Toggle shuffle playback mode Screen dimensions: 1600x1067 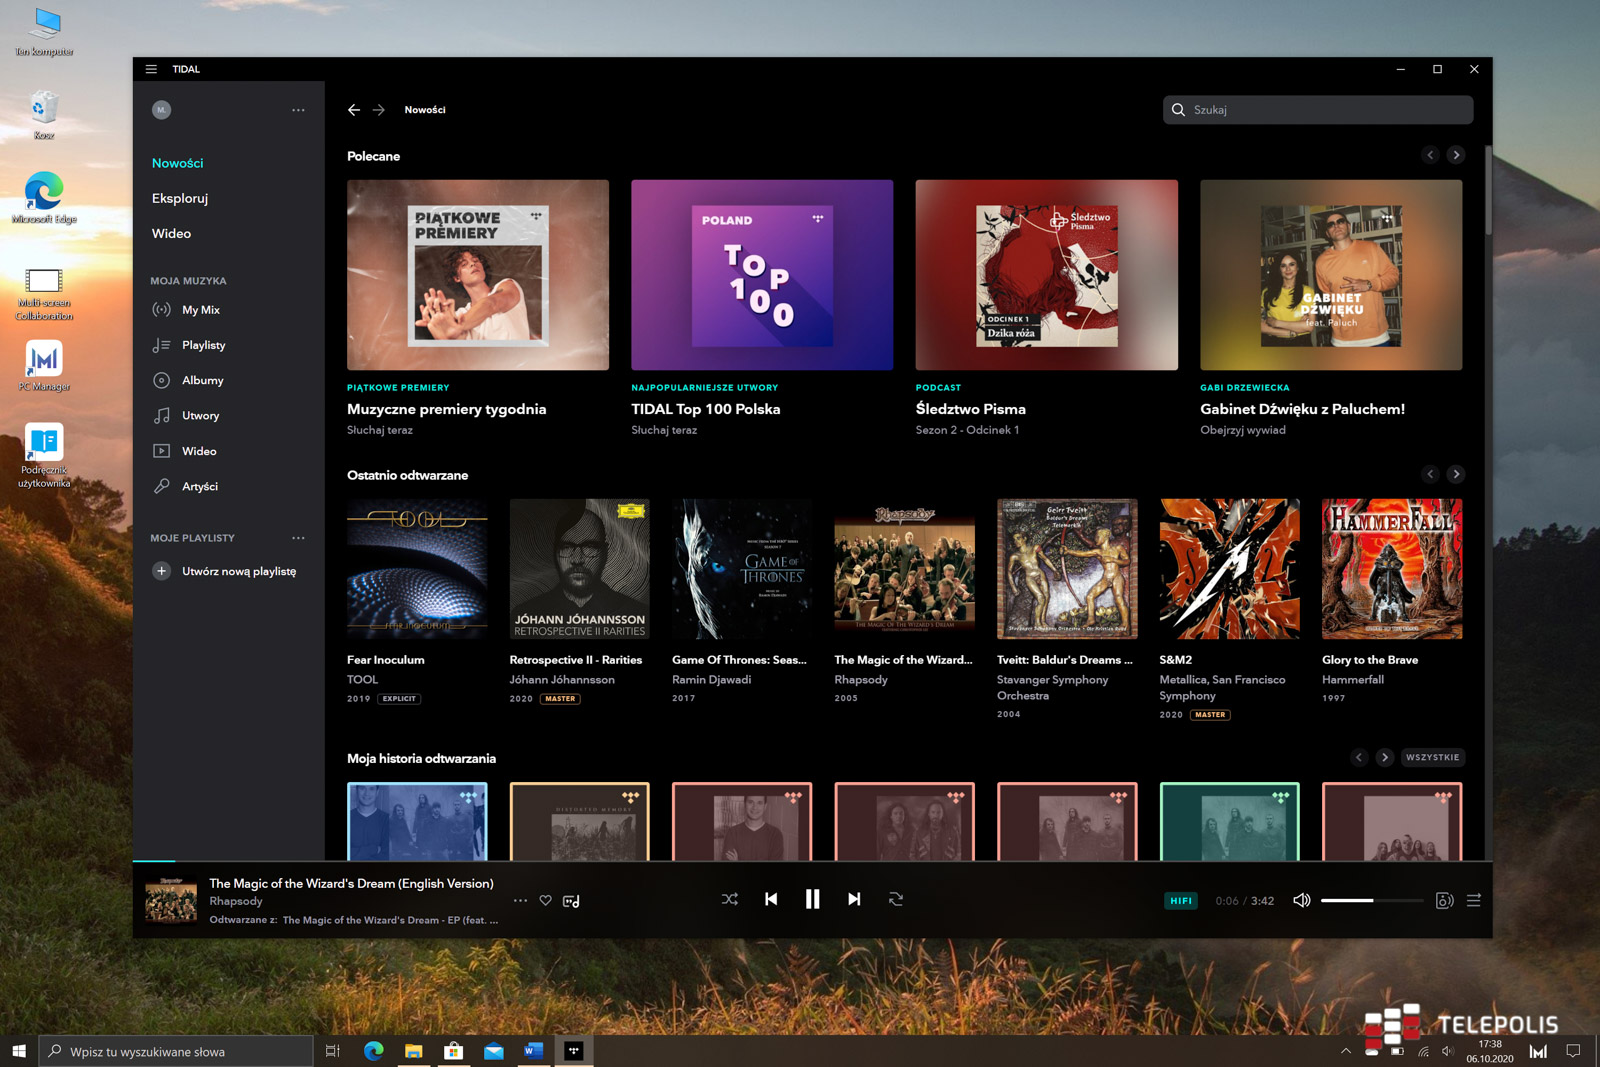click(x=730, y=899)
